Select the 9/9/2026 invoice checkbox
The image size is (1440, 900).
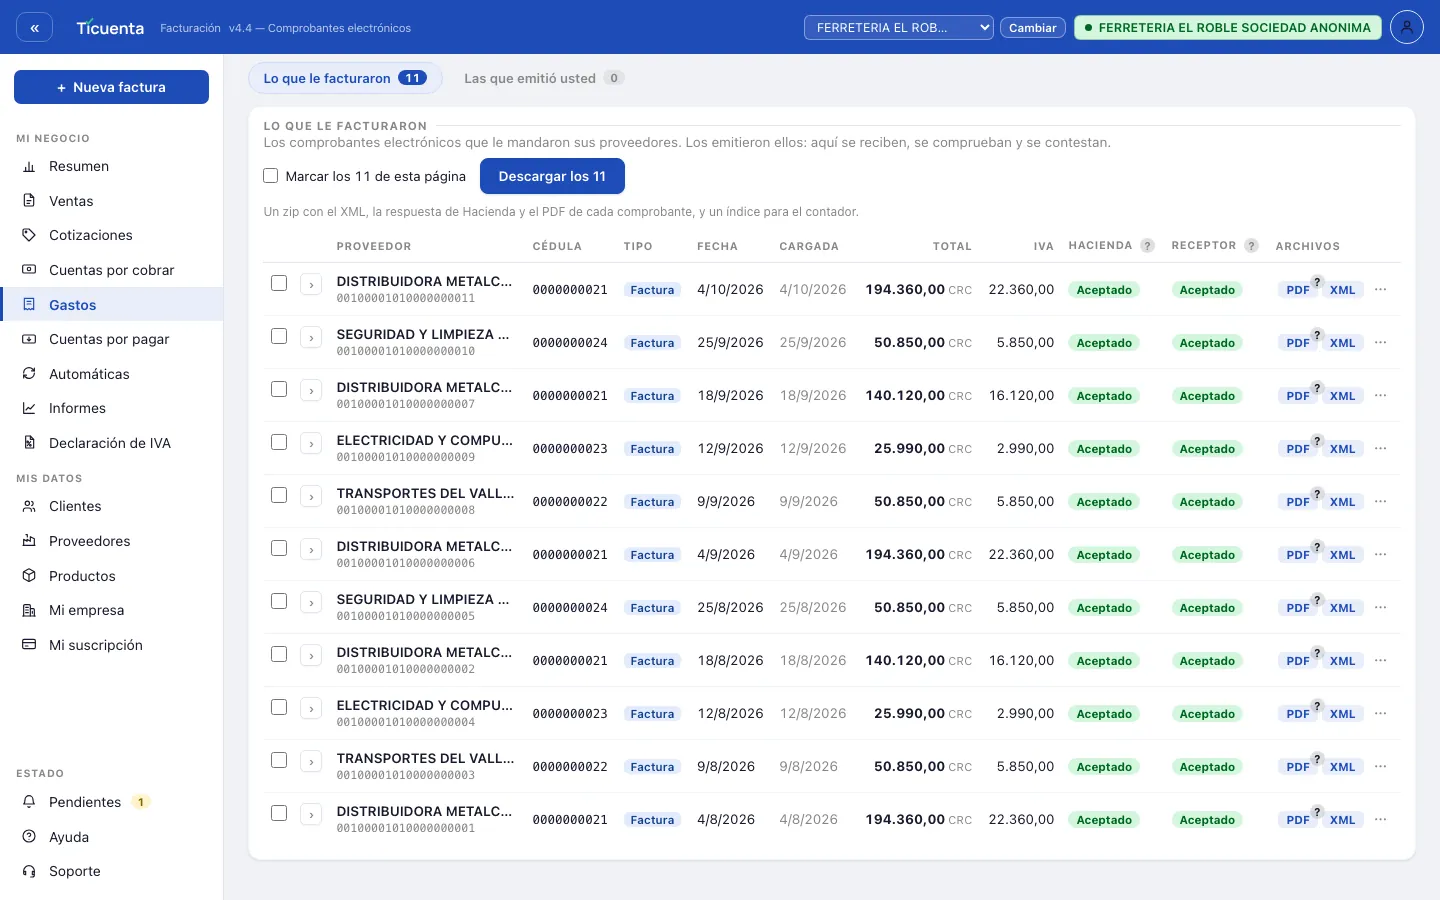point(279,495)
